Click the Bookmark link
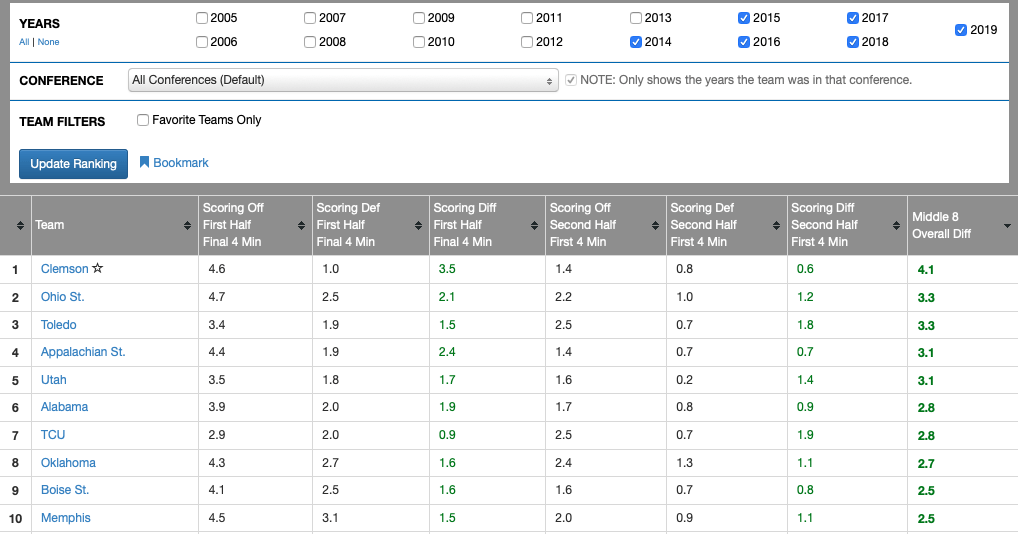1018x534 pixels. point(180,162)
